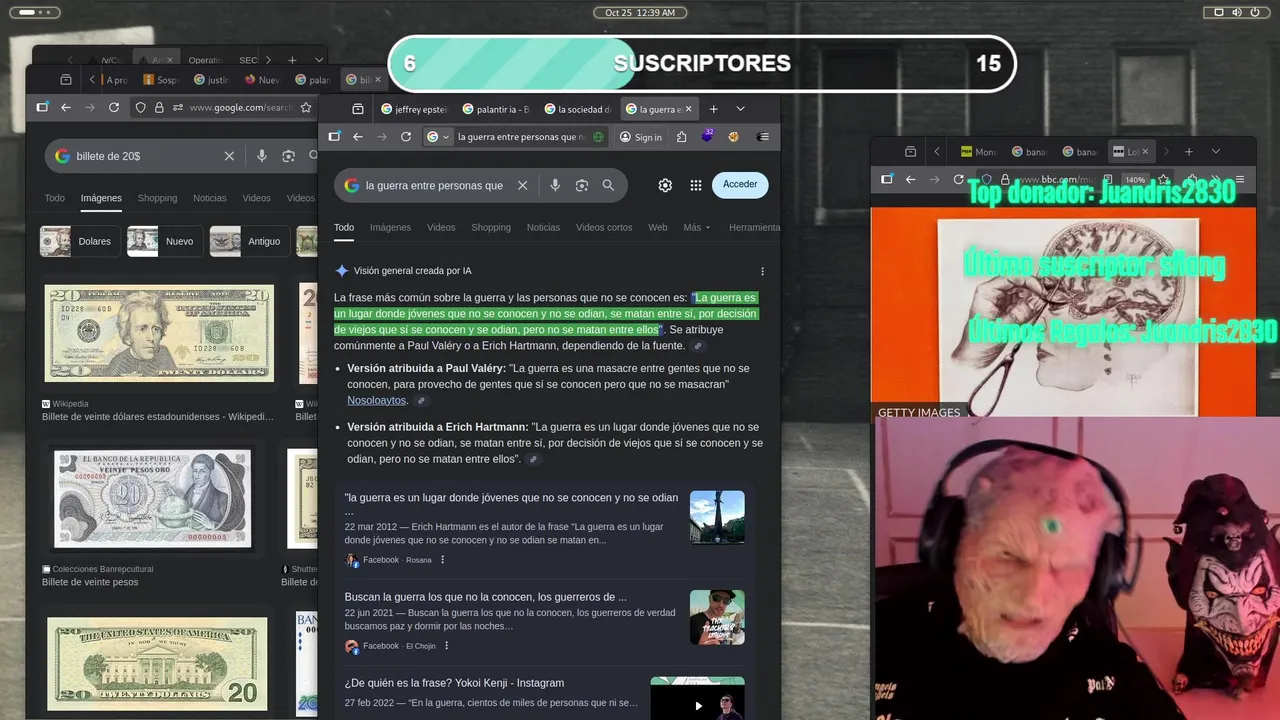The image size is (1280, 720).
Task: Select the Noticias filter in the billete search
Action: 210,198
